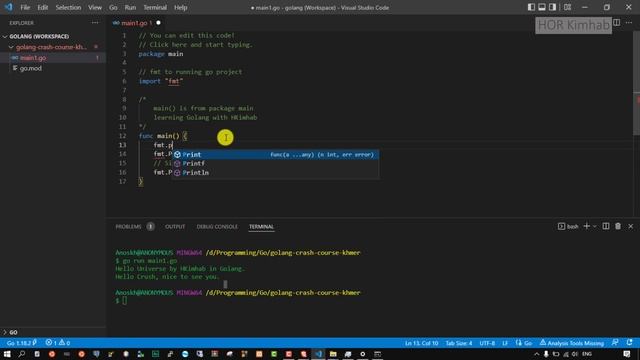Image resolution: width=640 pixels, height=360 pixels.
Task: Click the package main line
Action: coord(161,54)
